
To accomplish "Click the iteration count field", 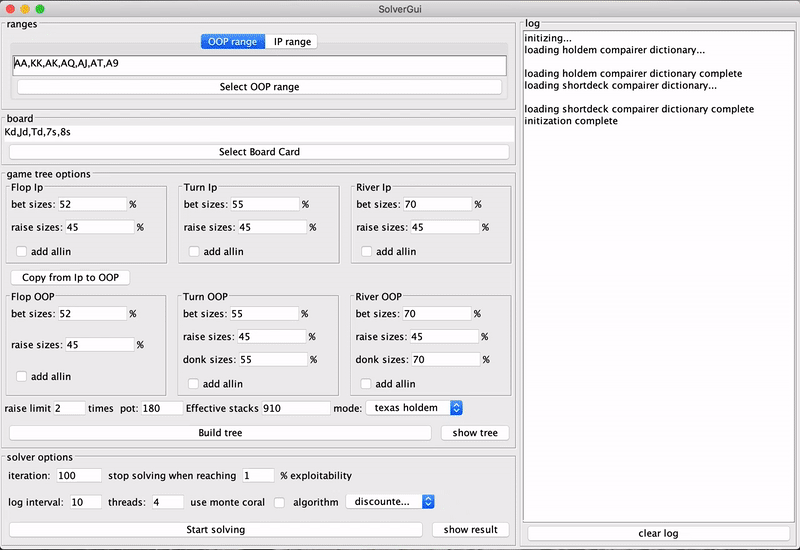I will (79, 476).
